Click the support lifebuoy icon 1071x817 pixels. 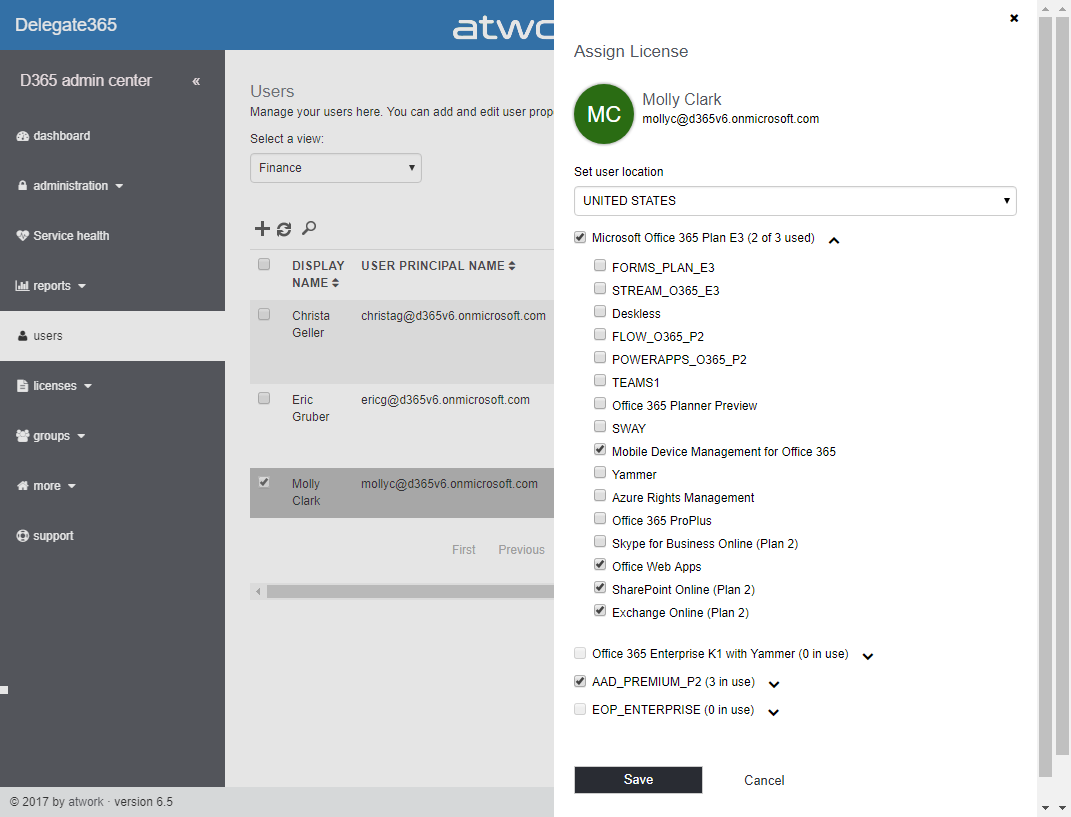point(23,536)
